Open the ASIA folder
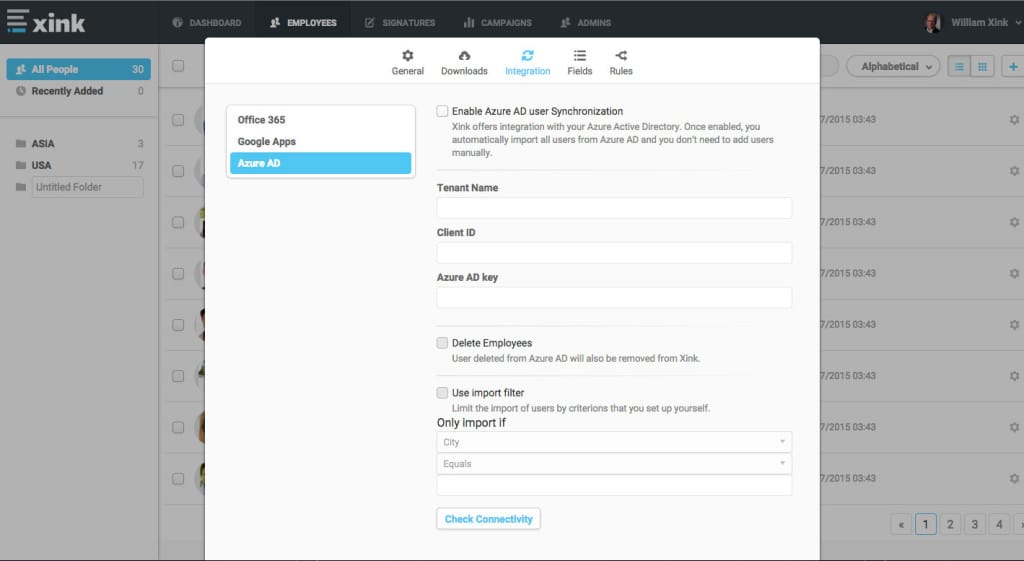 tap(78, 144)
